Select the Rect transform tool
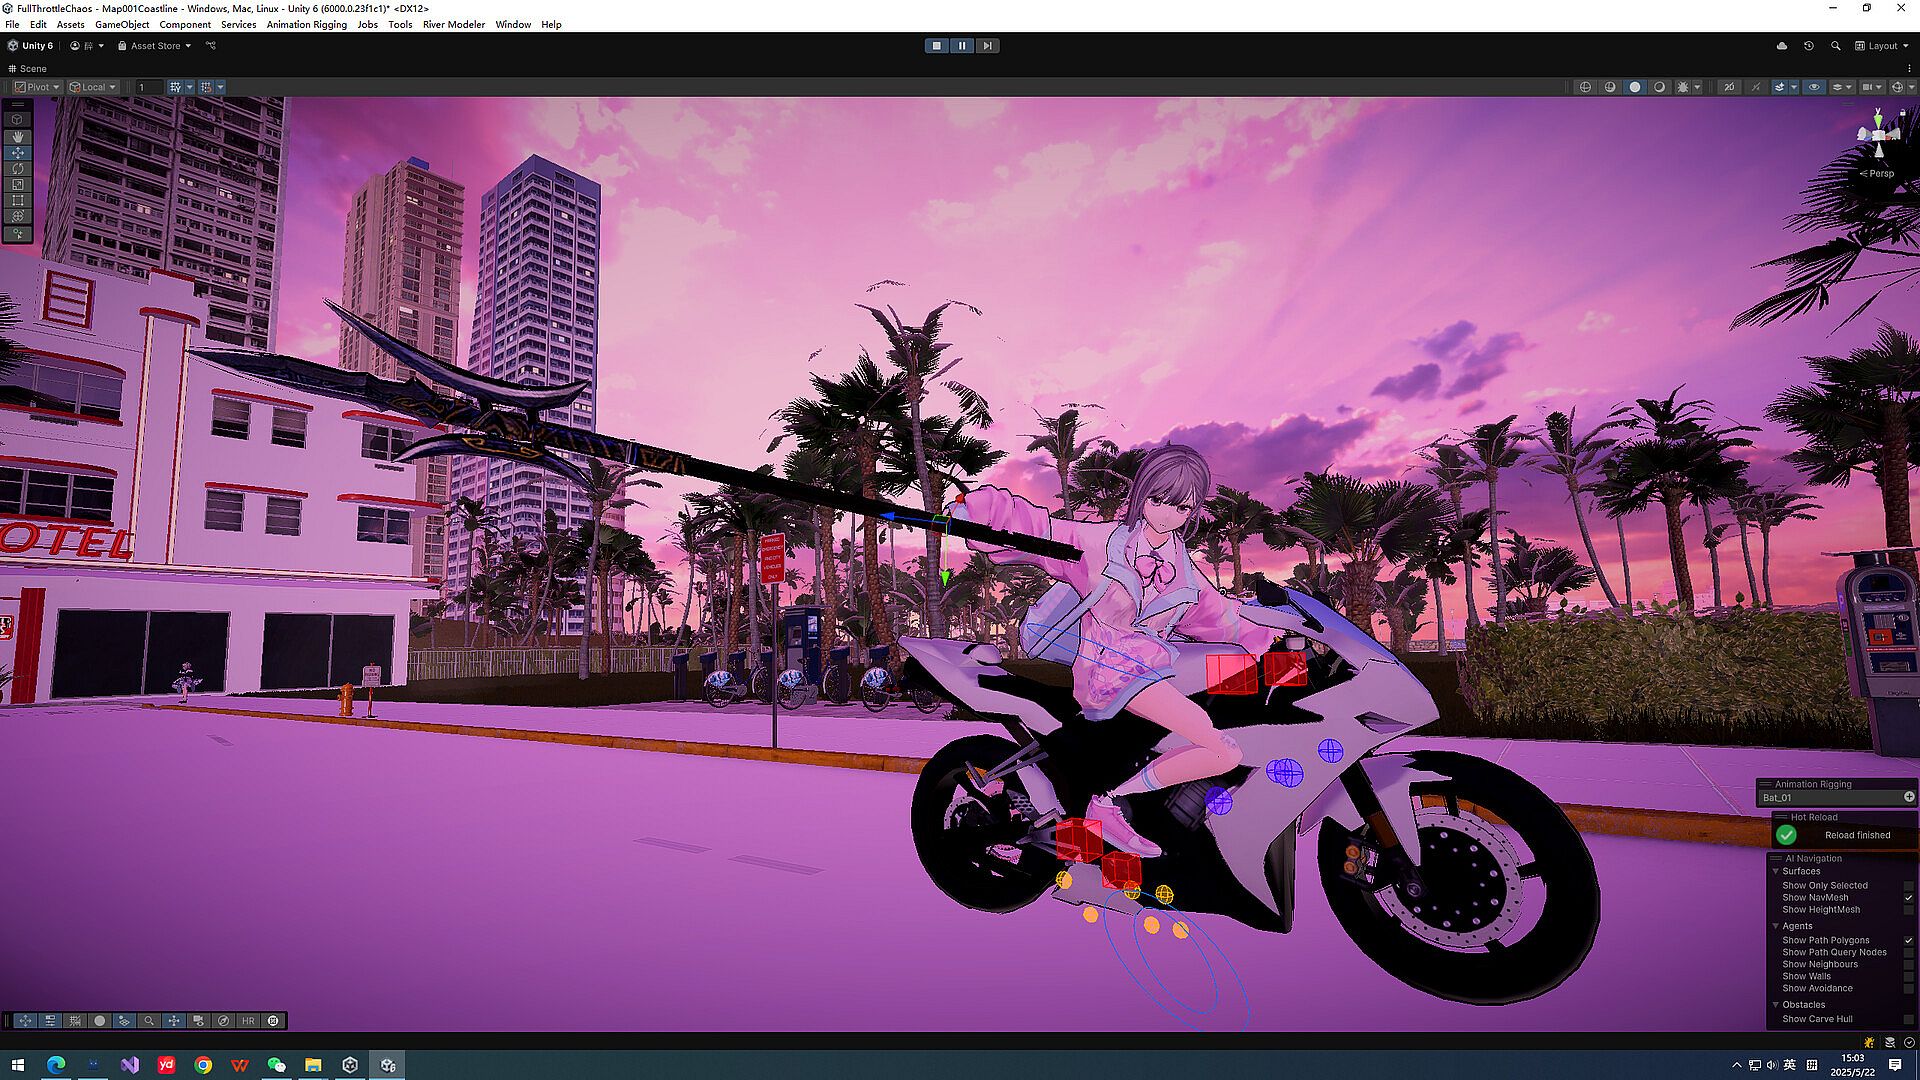This screenshot has width=1920, height=1080. pyautogui.click(x=17, y=201)
